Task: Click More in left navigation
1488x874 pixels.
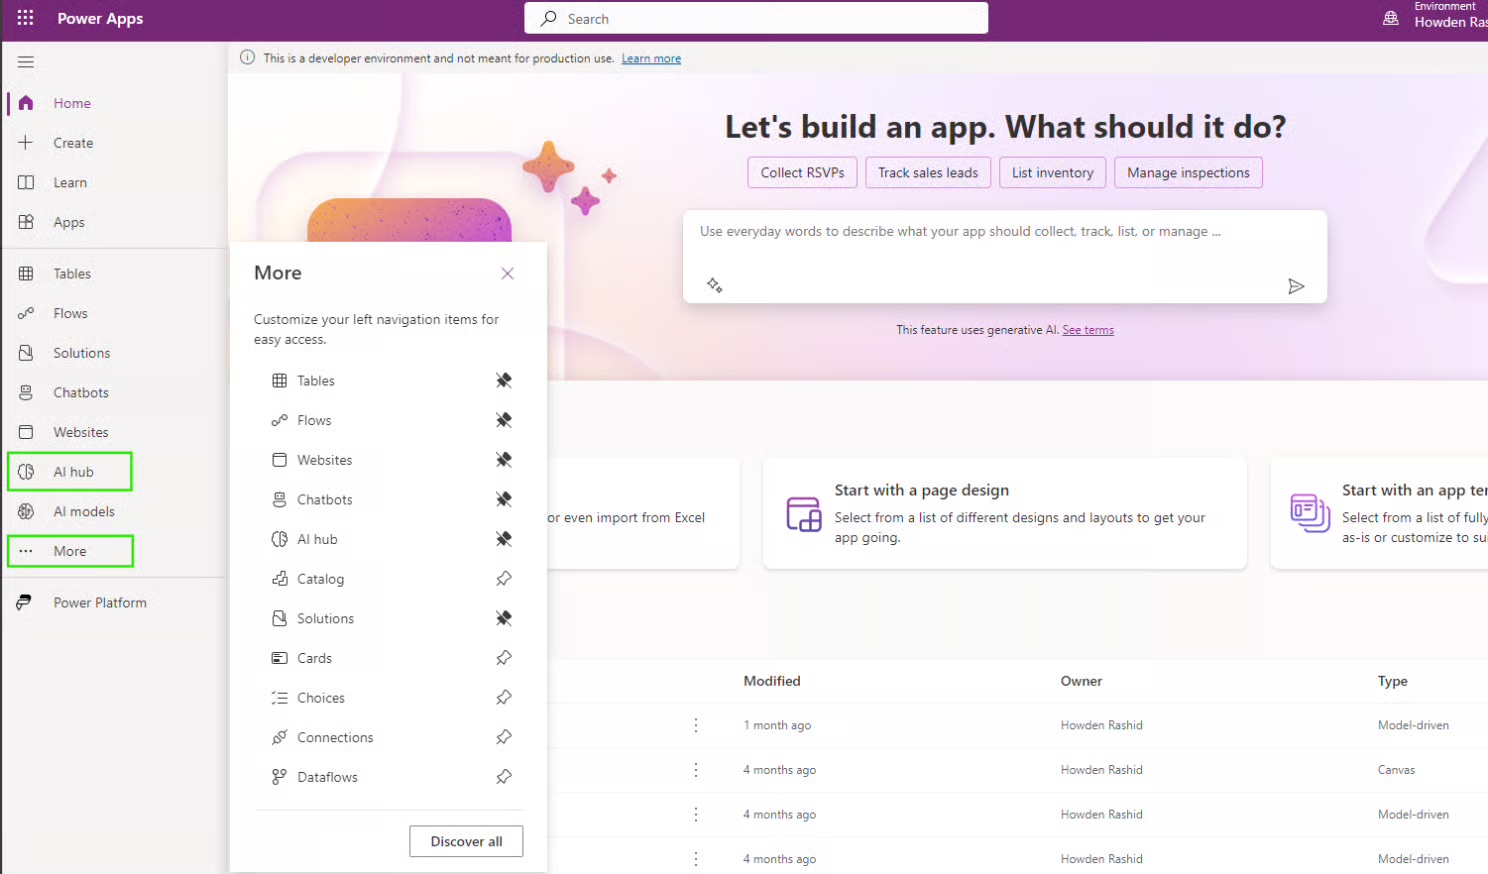Action: point(70,551)
